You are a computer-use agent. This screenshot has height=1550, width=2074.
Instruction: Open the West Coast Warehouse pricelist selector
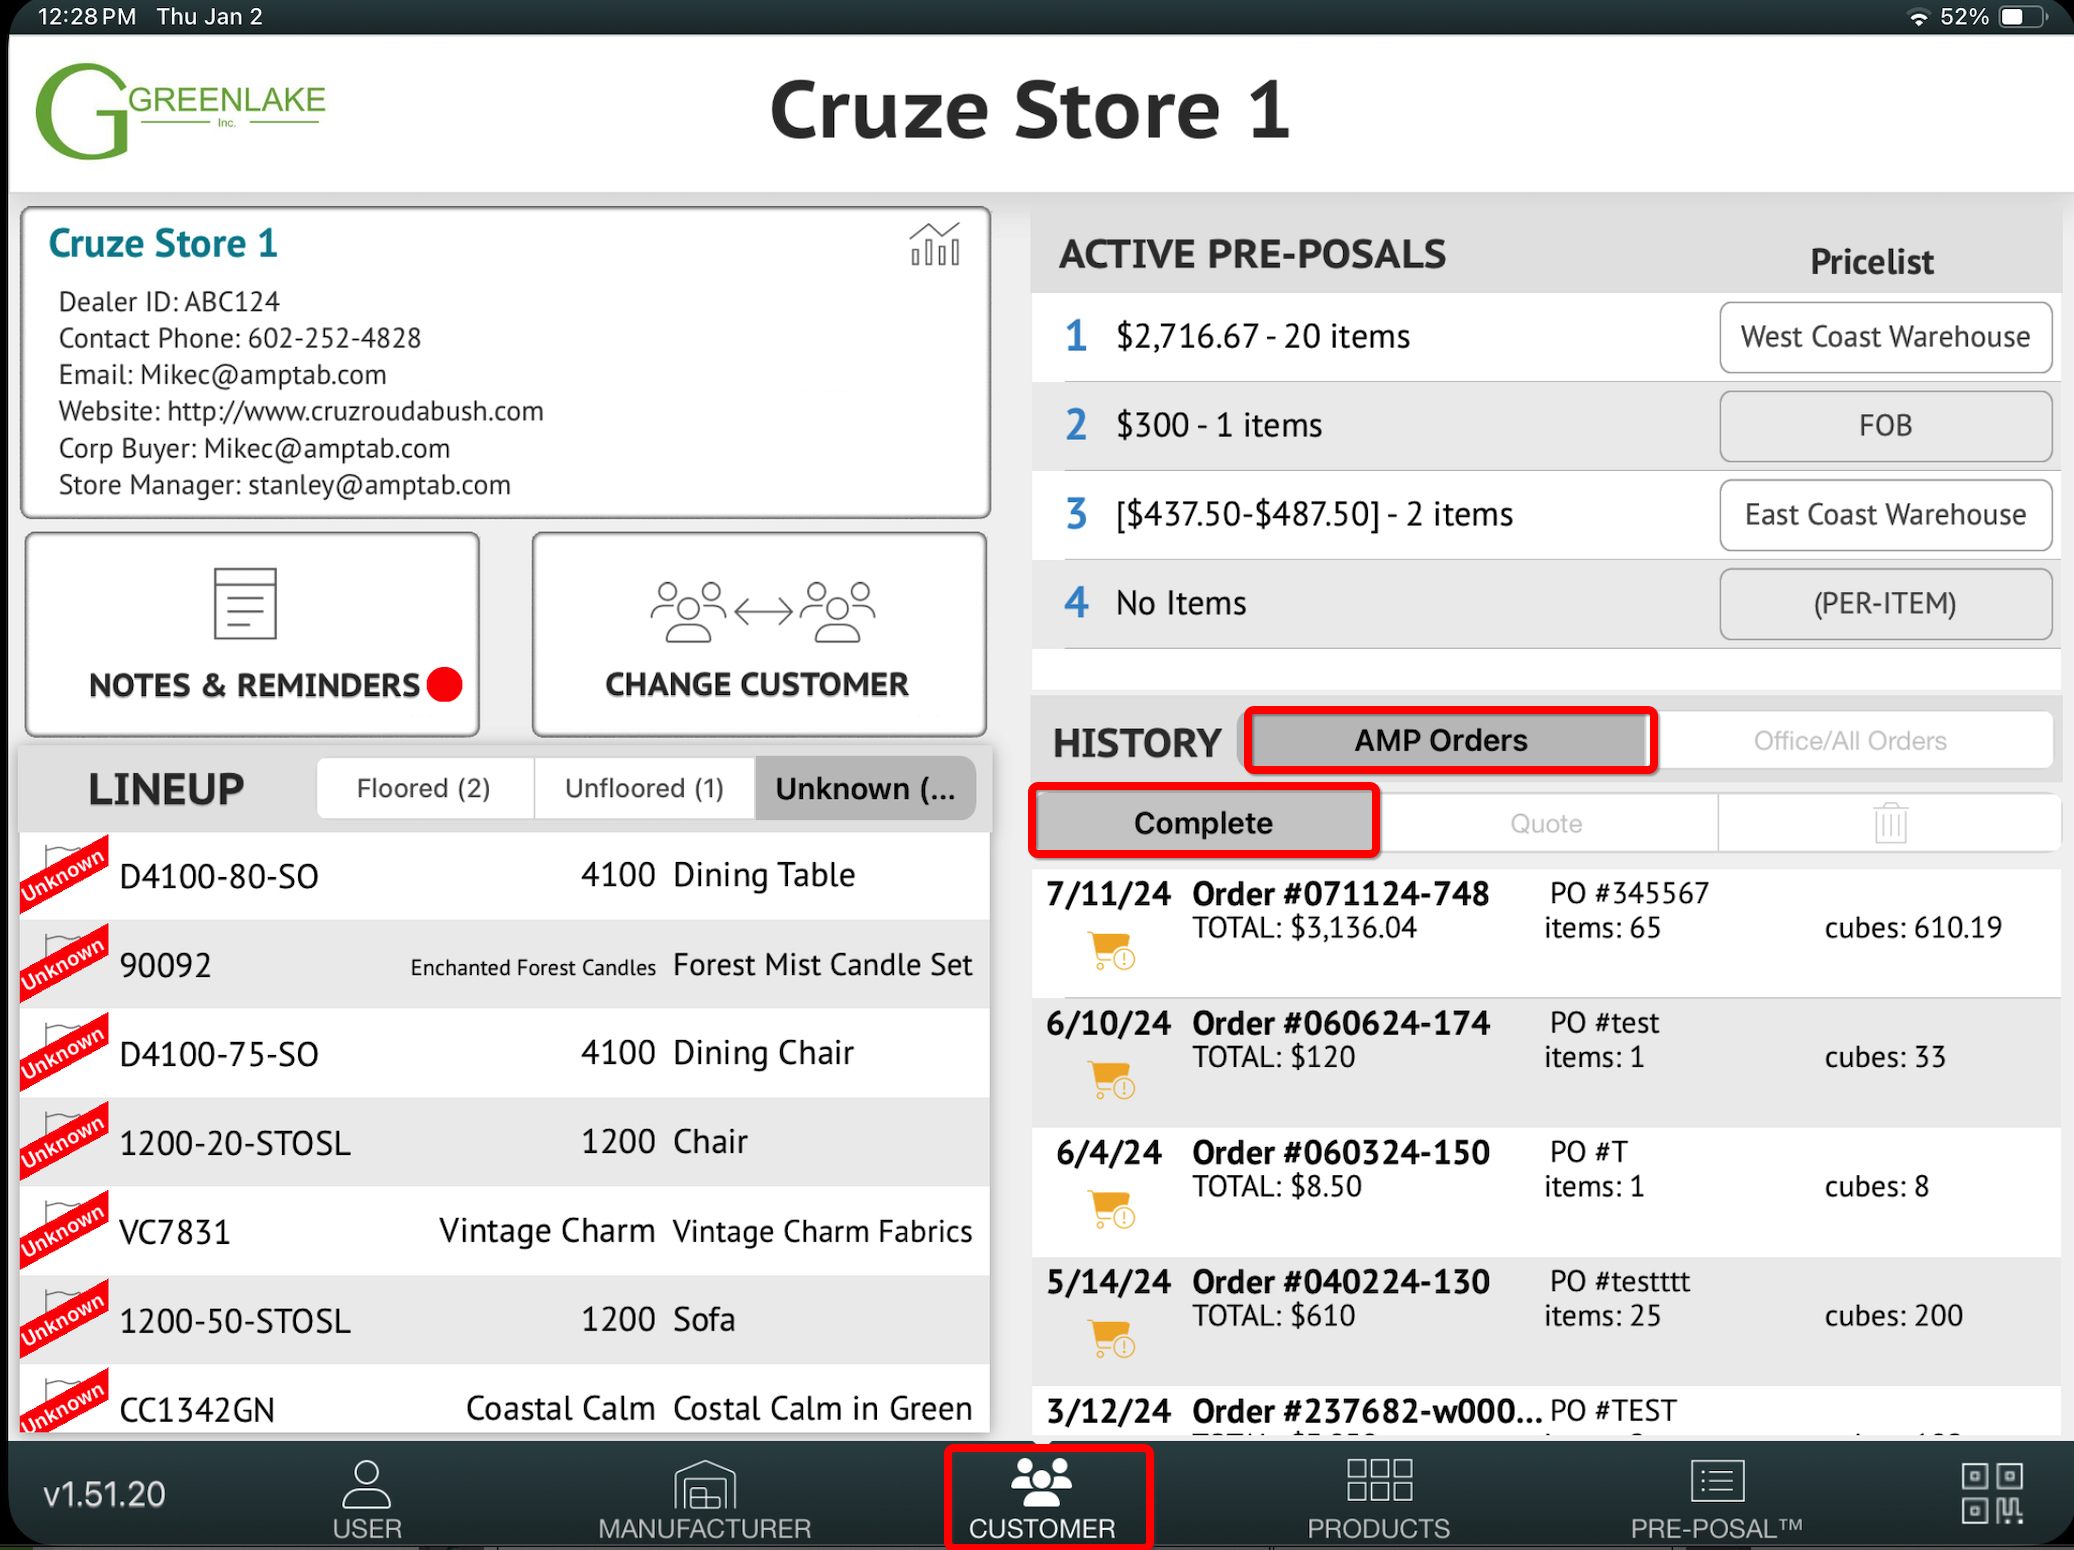click(1884, 337)
